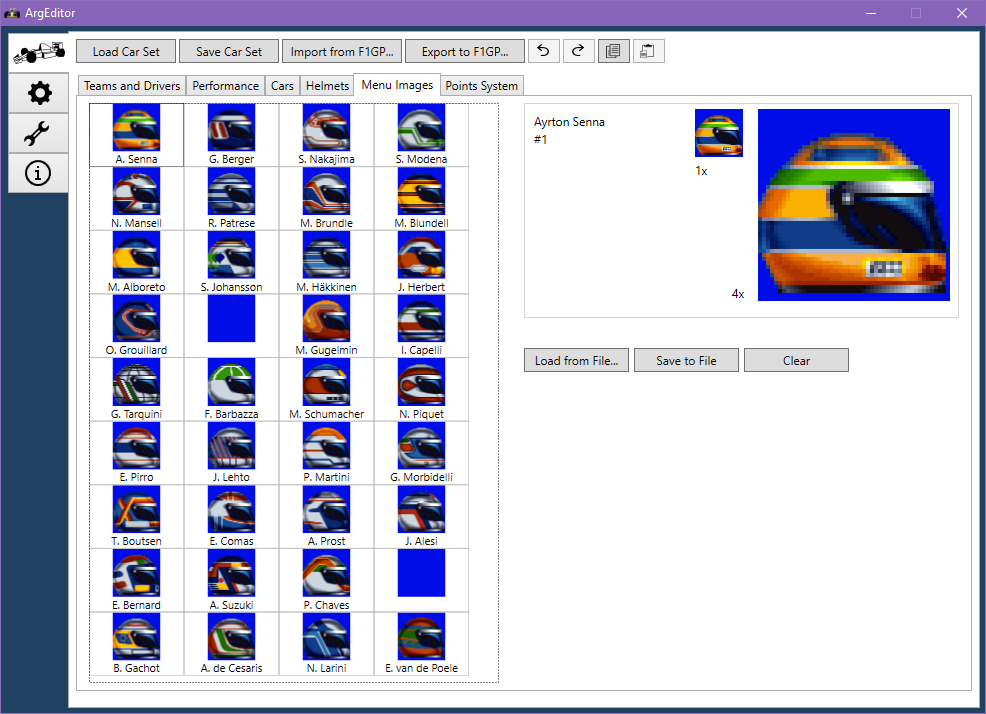The height and width of the screenshot is (714, 986).
Task: Select O. Grouillard helmet image
Action: (x=136, y=318)
